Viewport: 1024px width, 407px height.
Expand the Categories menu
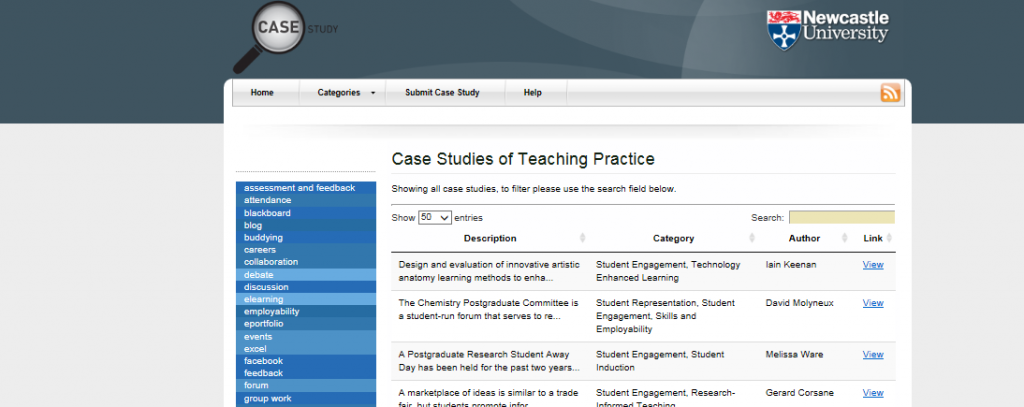(x=346, y=93)
